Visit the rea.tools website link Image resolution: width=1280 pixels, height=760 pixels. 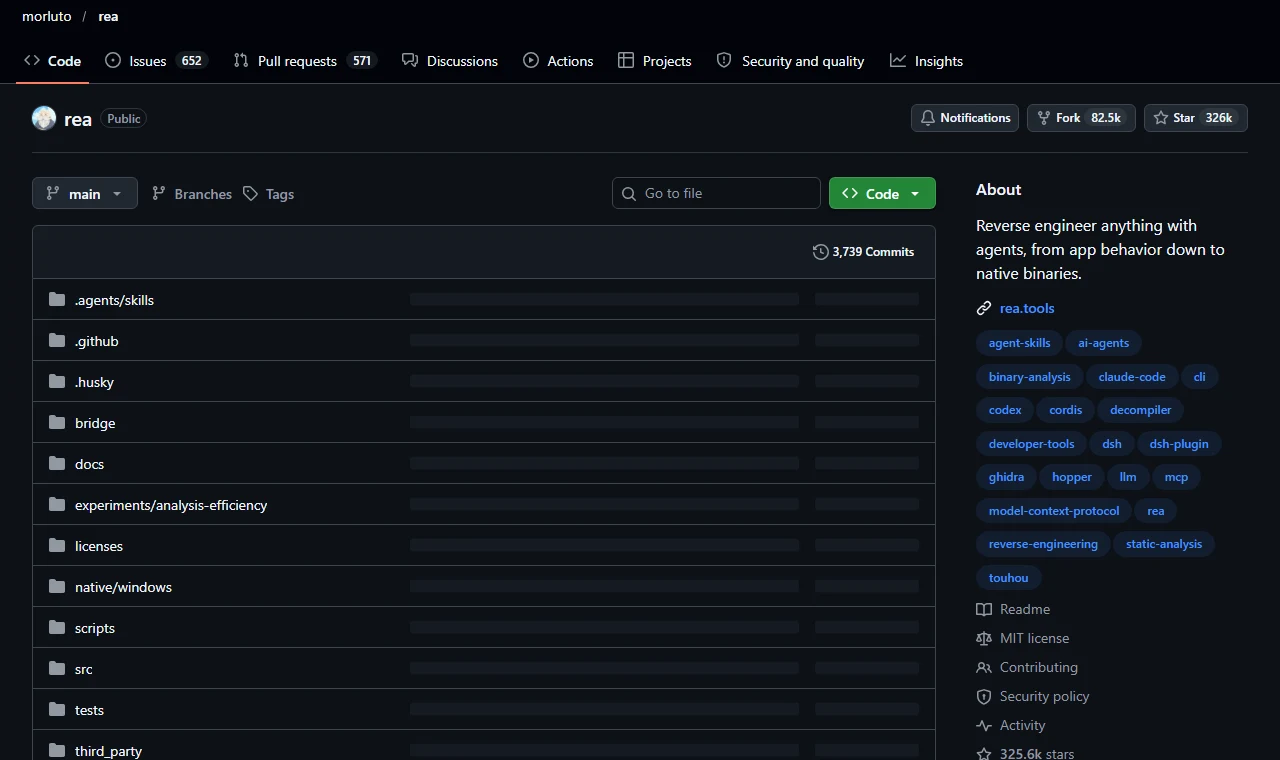pyautogui.click(x=1027, y=308)
